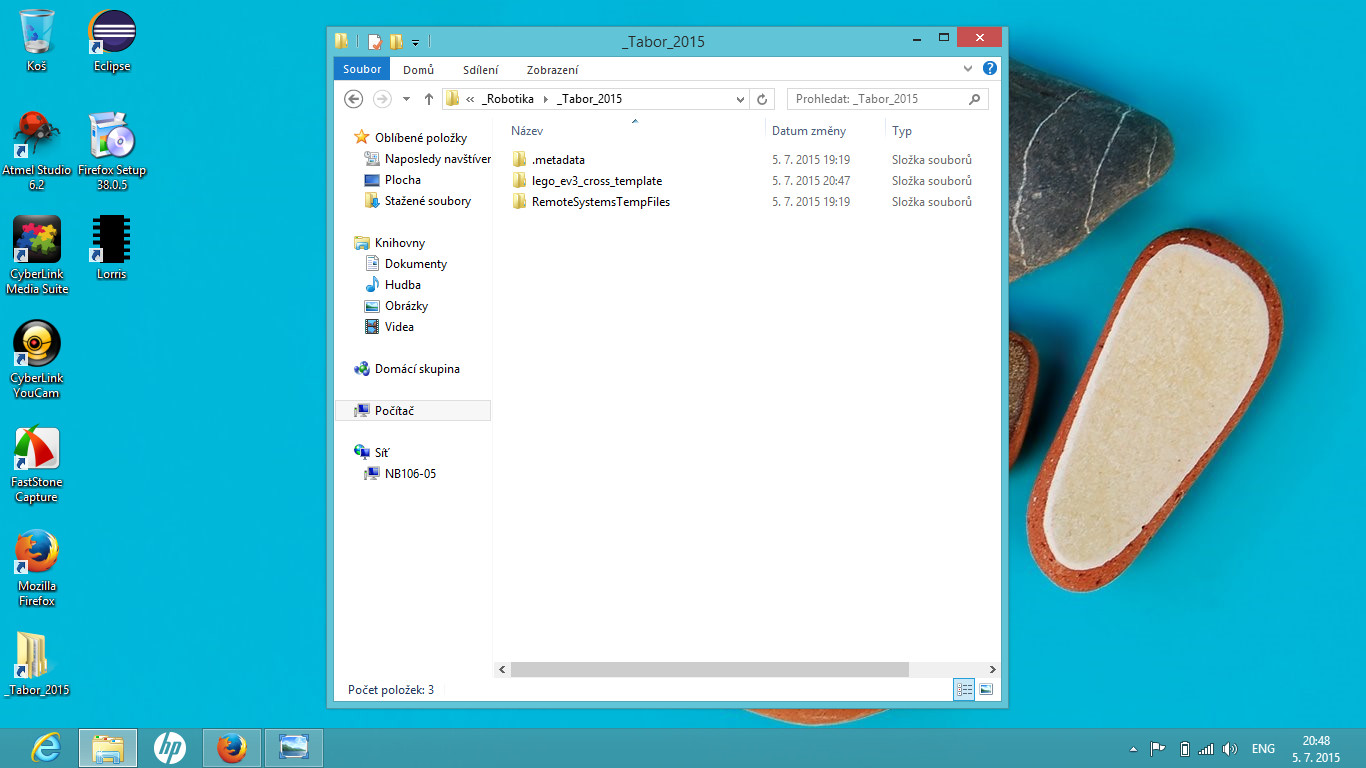The image size is (1366, 768).
Task: Open the address bar history dropdown
Action: 740,99
